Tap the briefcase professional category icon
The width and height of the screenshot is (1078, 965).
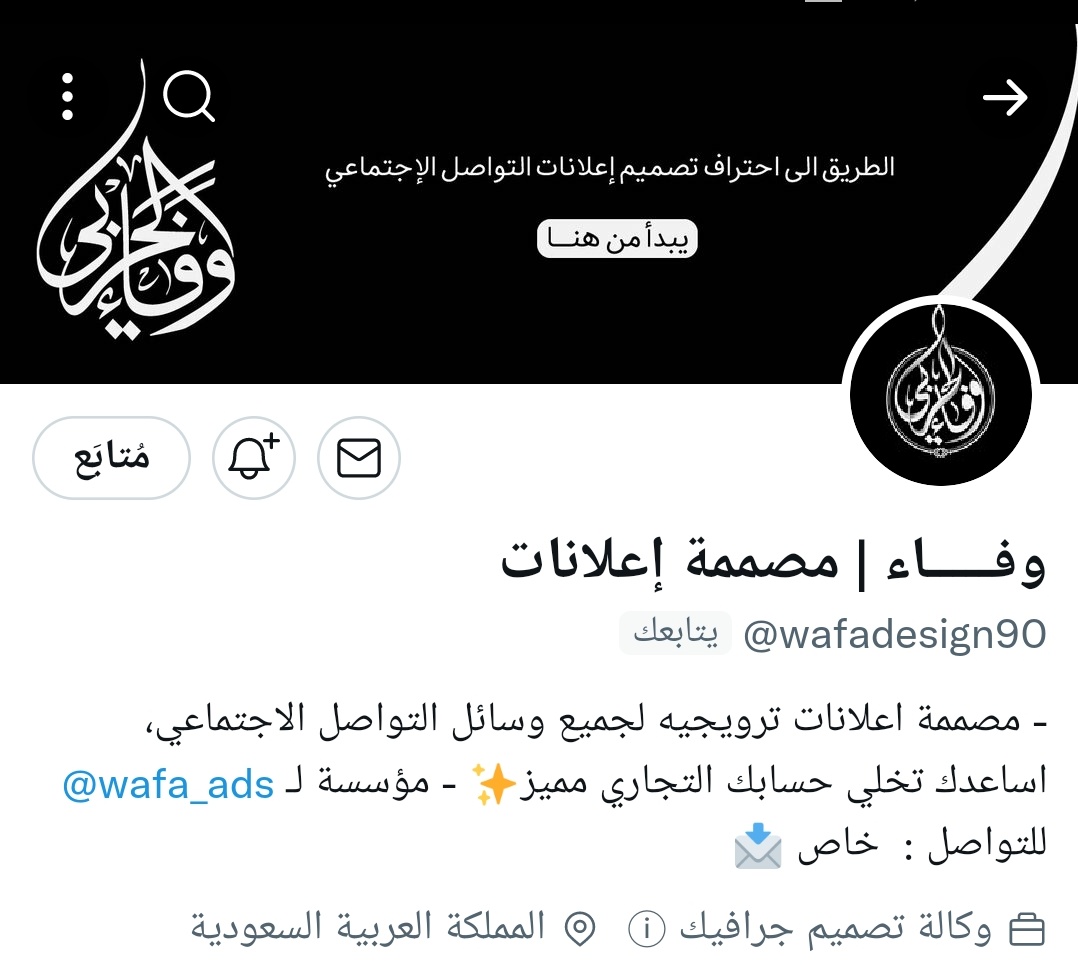[1026, 930]
